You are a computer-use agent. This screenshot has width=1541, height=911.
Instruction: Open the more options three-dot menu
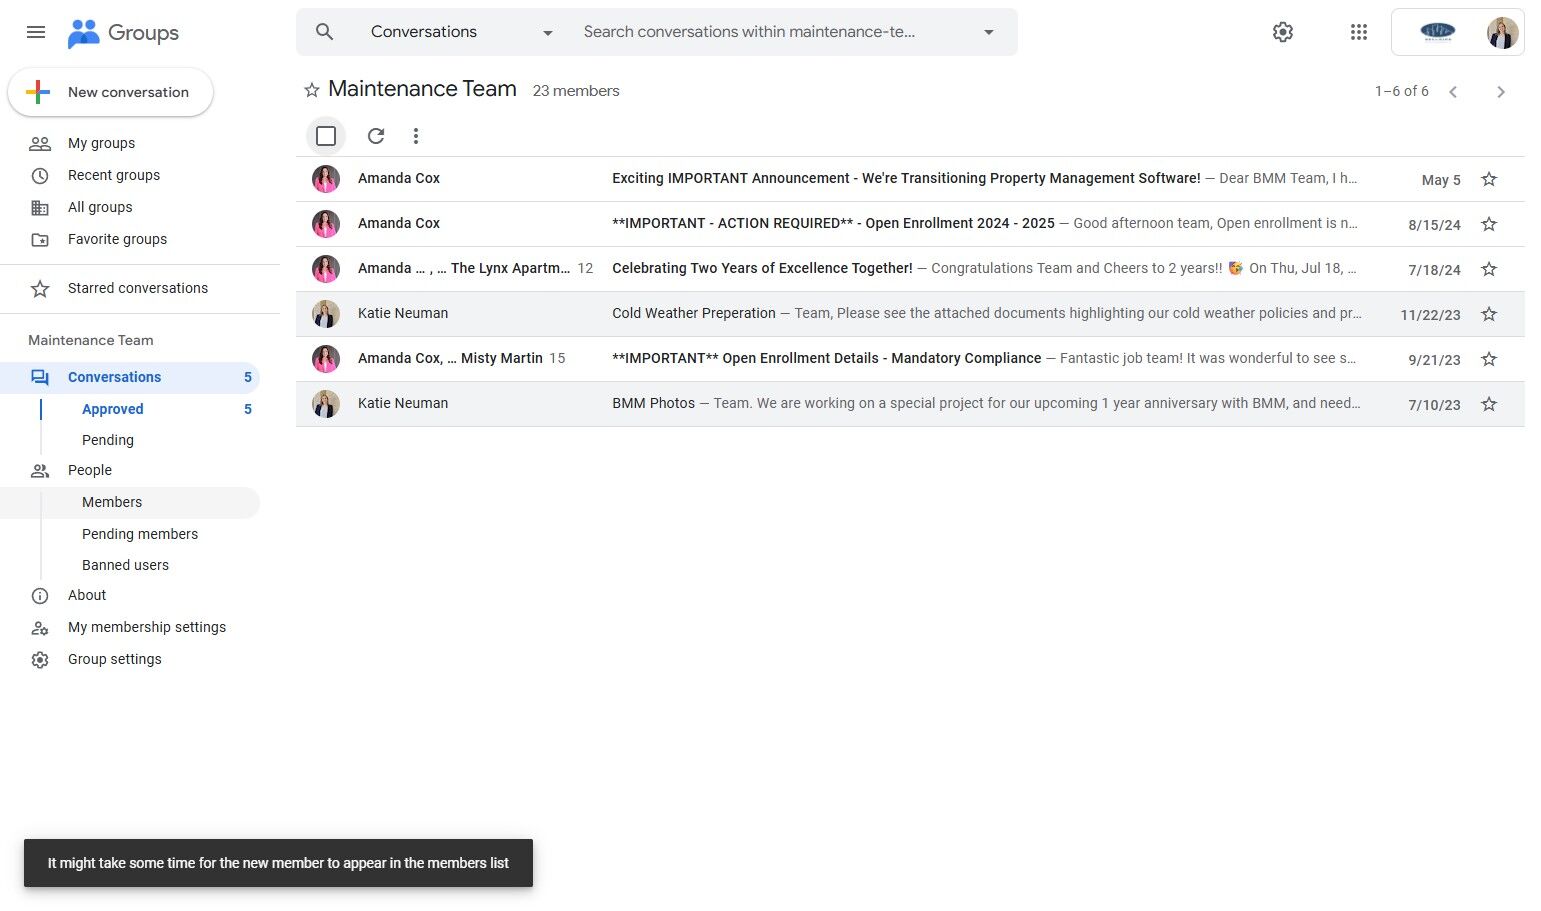tap(416, 136)
